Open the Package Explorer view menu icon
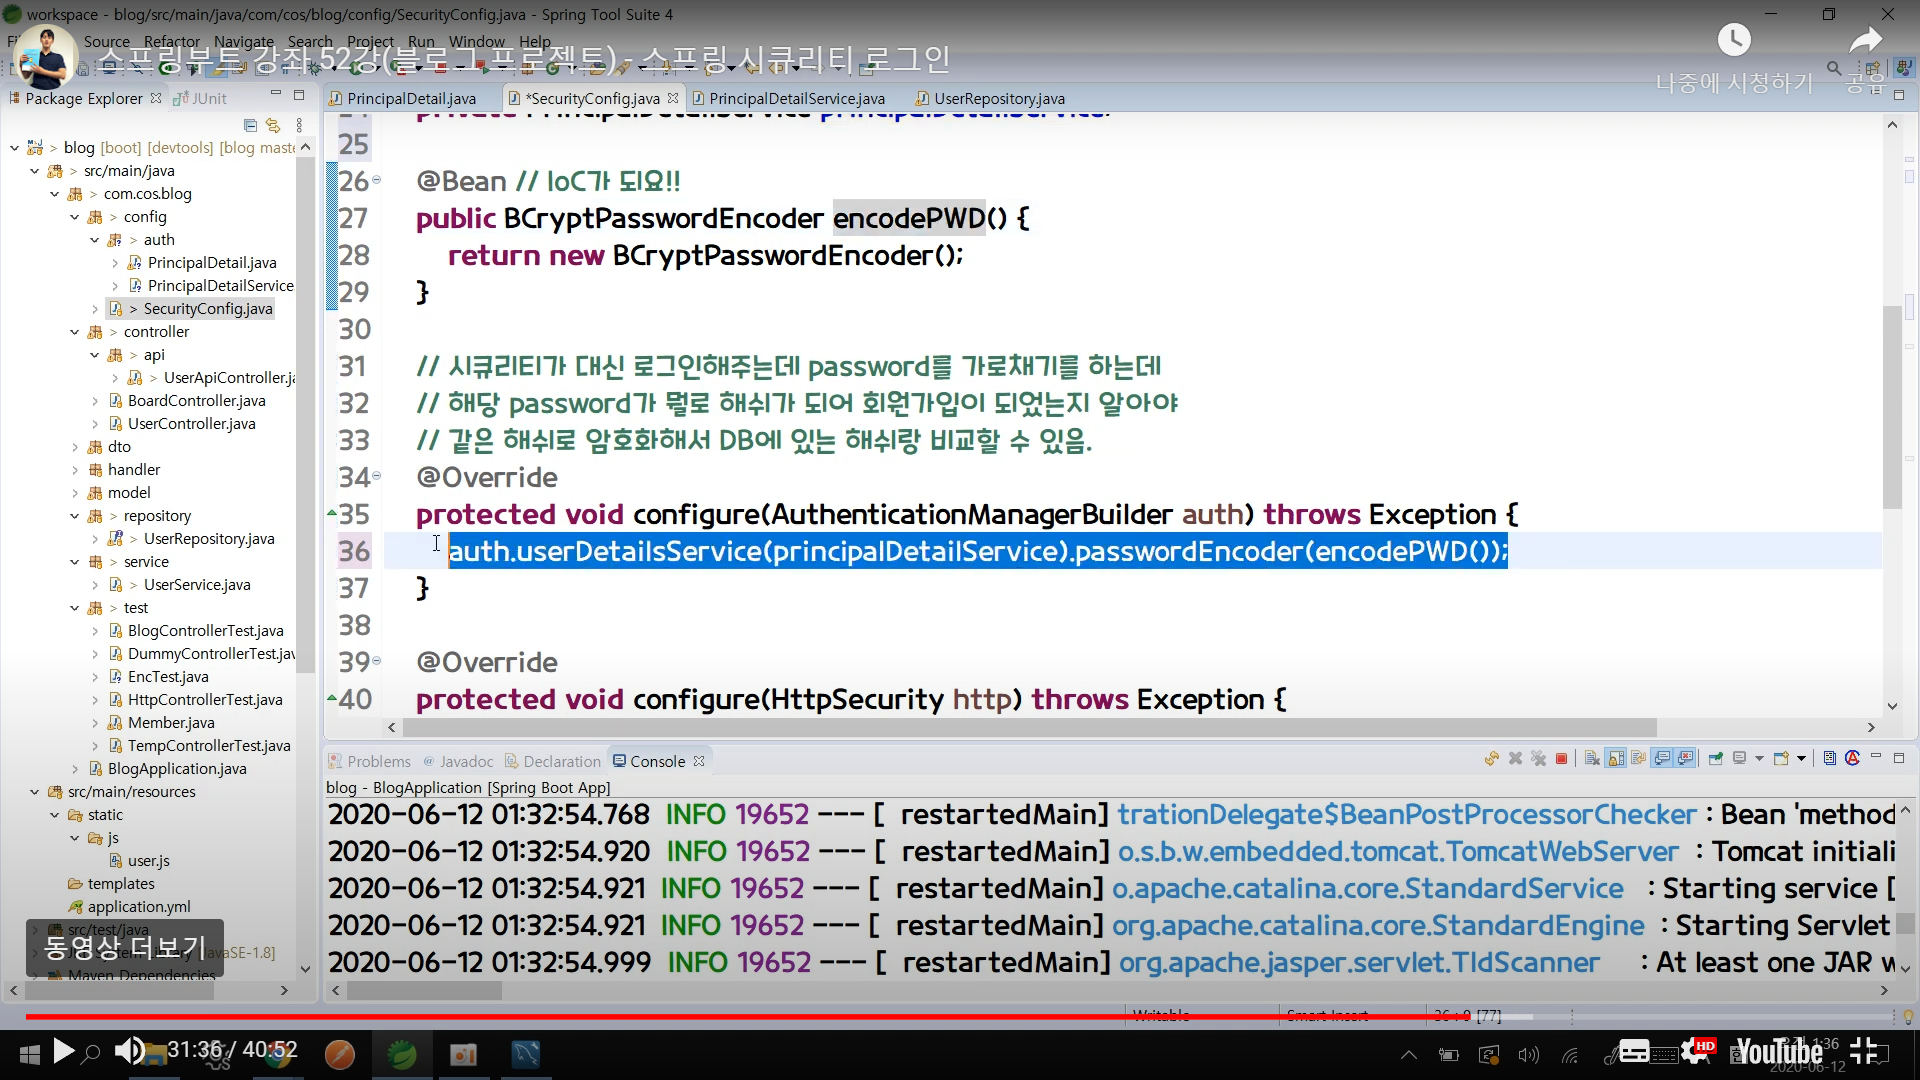 click(299, 125)
